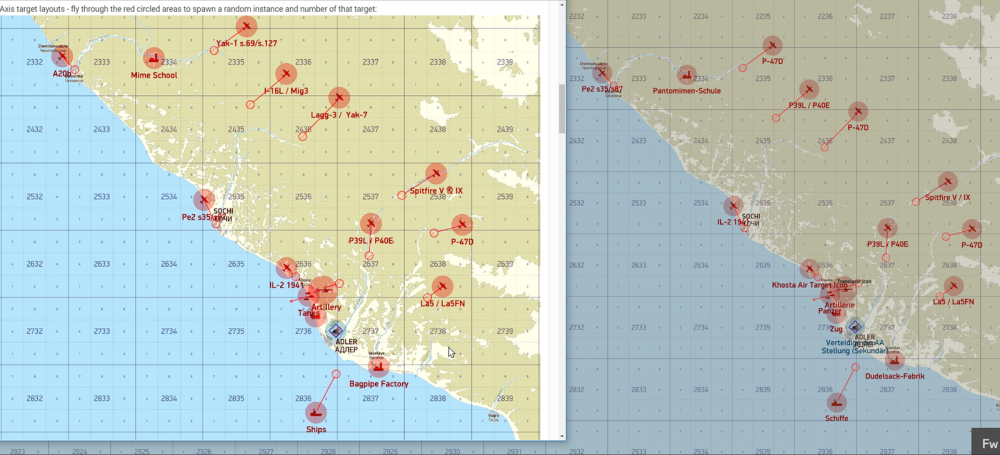Select the La5 / La5FN icon in left map
This screenshot has height=455, width=1000.
click(442, 287)
